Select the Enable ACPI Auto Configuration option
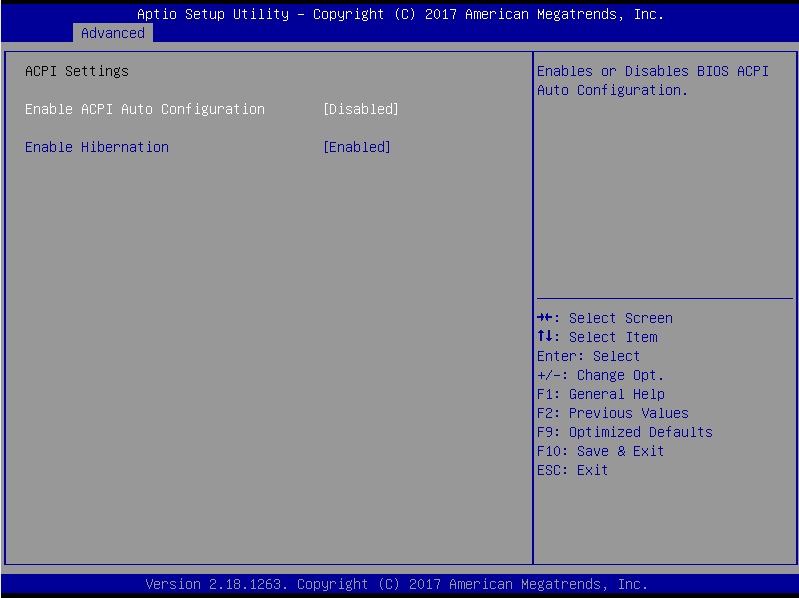The image size is (799, 598). pos(145,109)
